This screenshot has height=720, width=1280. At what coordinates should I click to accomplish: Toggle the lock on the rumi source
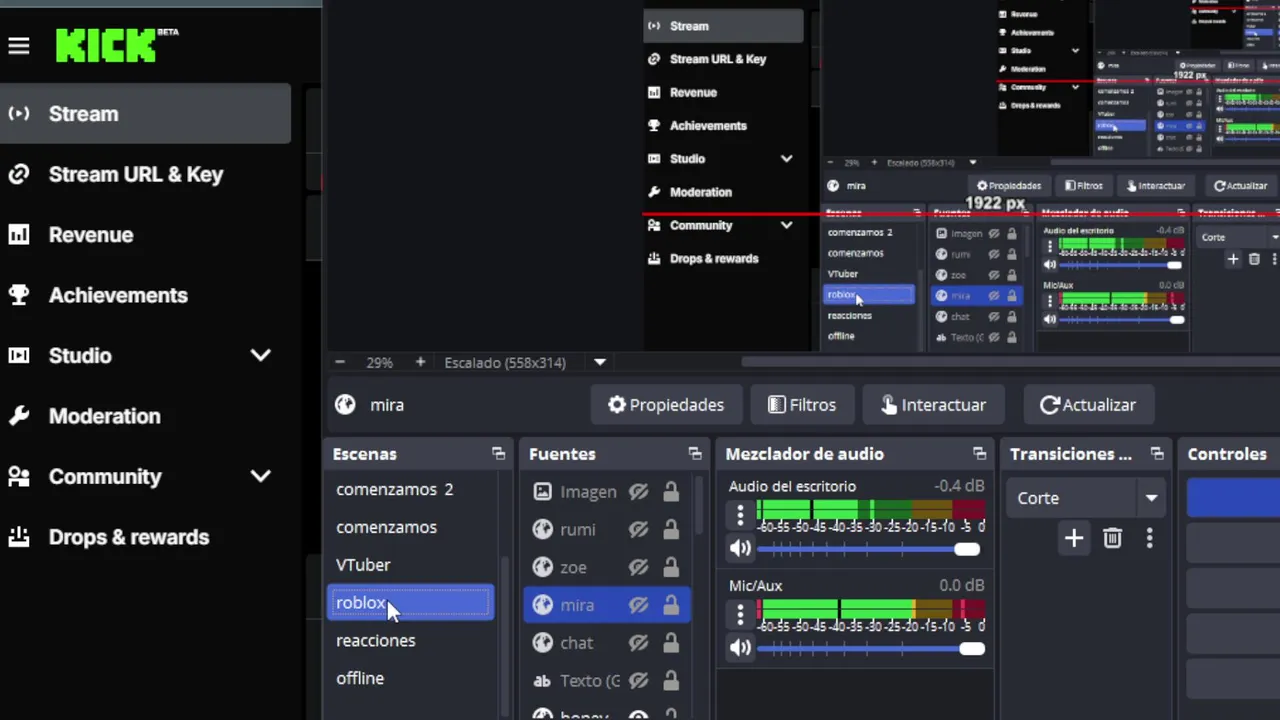click(x=671, y=529)
